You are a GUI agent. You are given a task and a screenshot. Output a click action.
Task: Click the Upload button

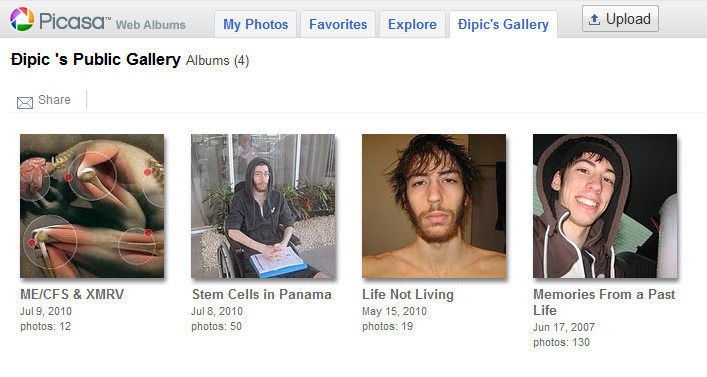click(x=620, y=19)
